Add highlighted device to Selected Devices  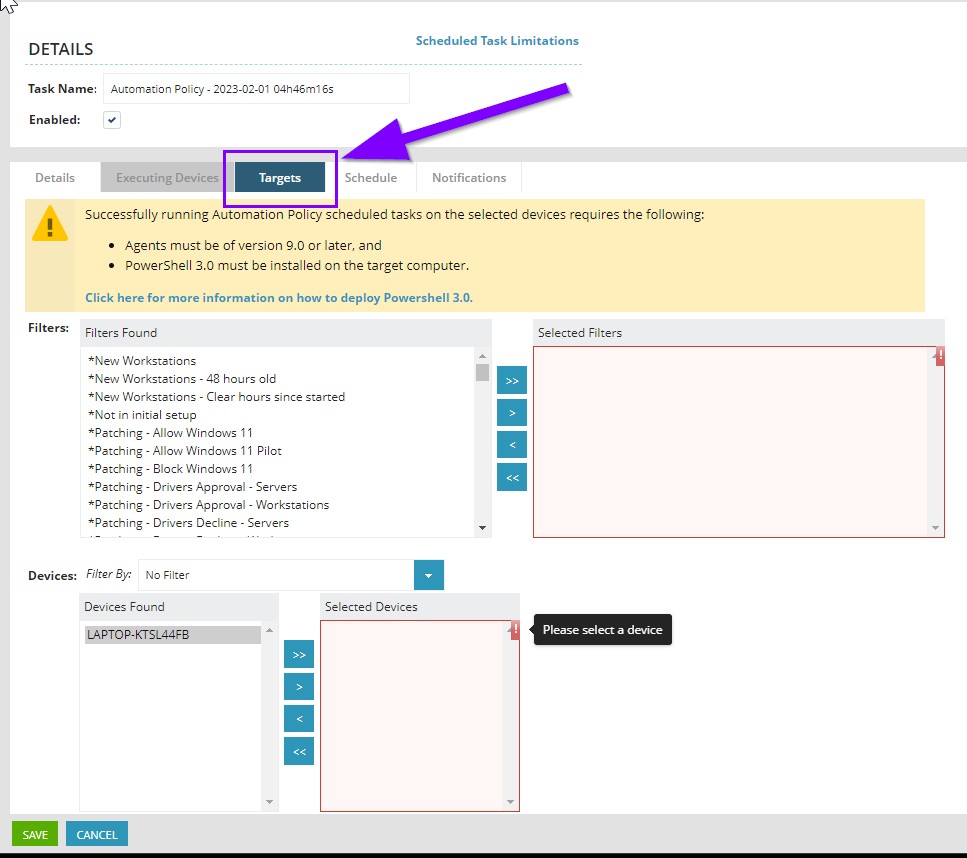click(x=299, y=687)
